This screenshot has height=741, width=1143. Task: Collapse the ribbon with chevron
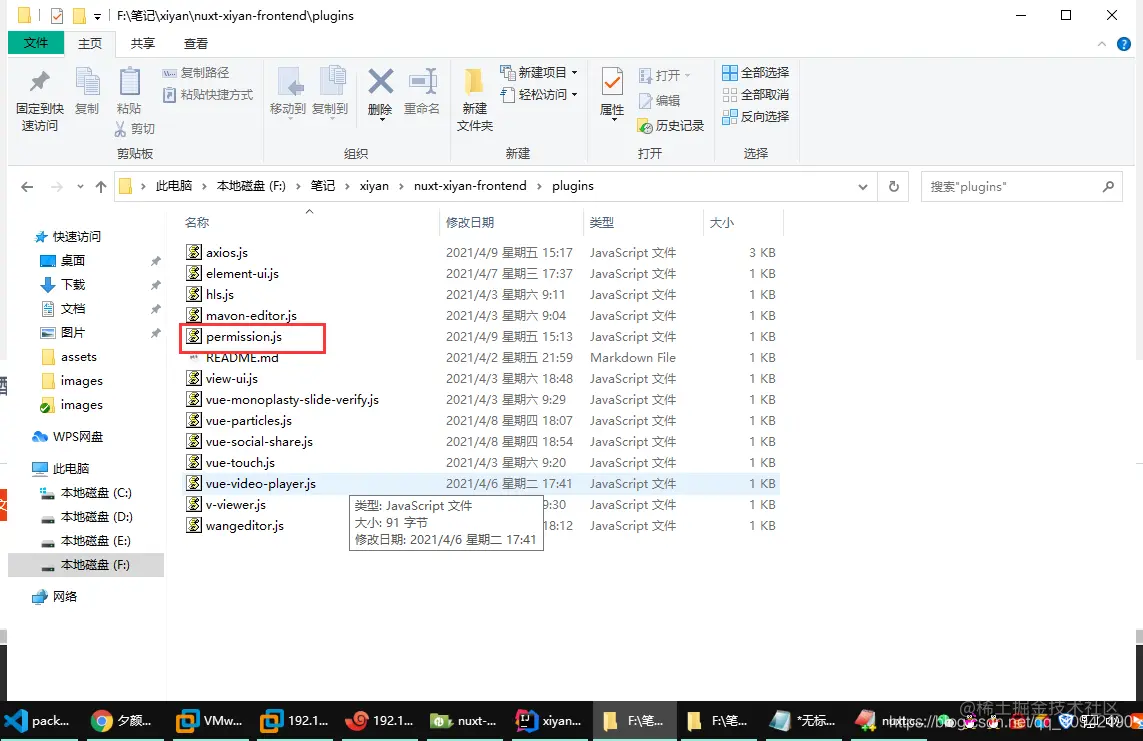pyautogui.click(x=1101, y=44)
